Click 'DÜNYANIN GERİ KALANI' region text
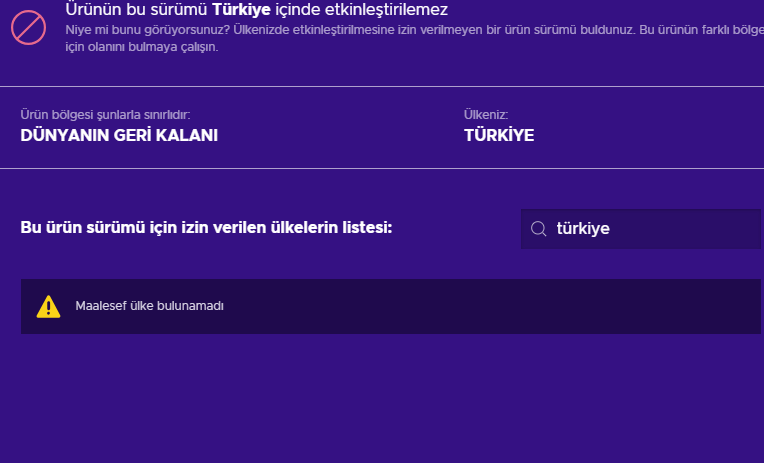The height and width of the screenshot is (463, 764). tap(119, 135)
